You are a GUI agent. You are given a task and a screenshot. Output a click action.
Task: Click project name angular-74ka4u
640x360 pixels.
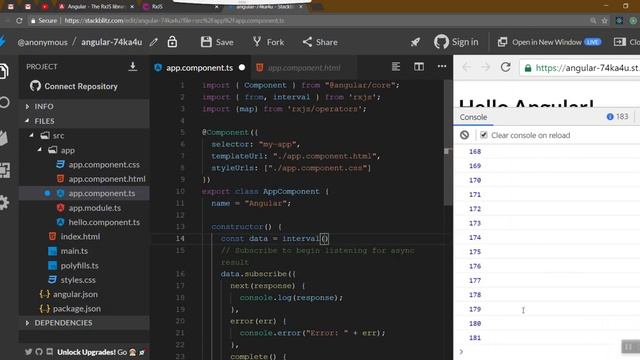111,42
